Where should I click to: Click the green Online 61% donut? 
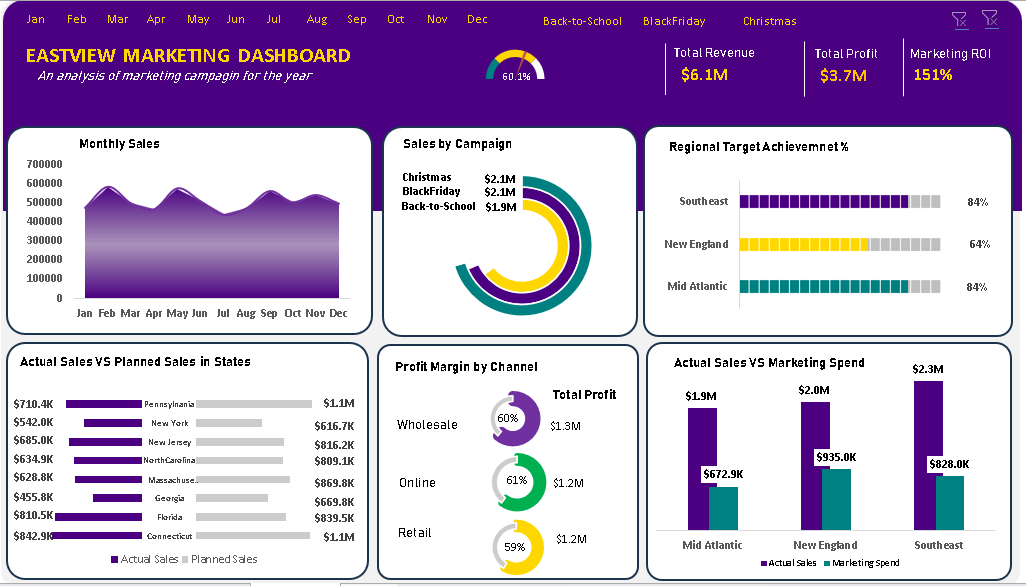pos(518,482)
